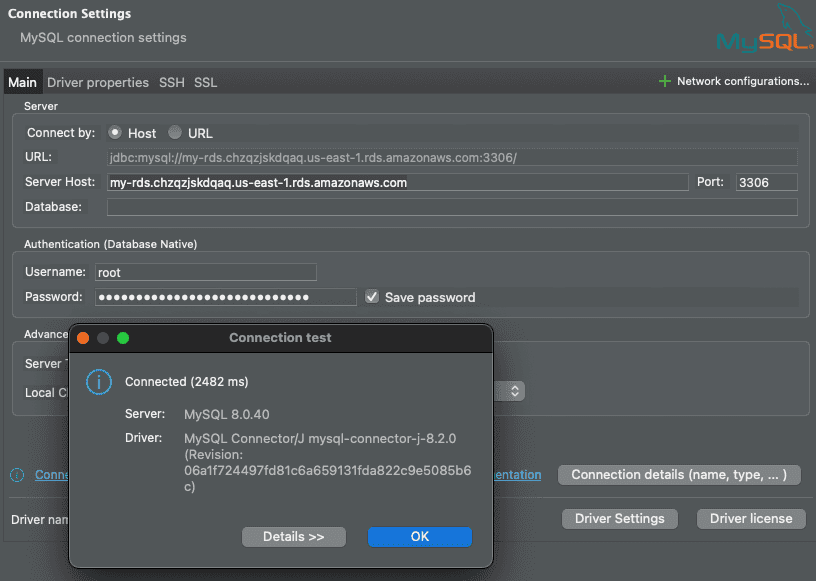Viewport: 816px width, 581px height.
Task: Go to the SSL tab
Action: coord(205,82)
